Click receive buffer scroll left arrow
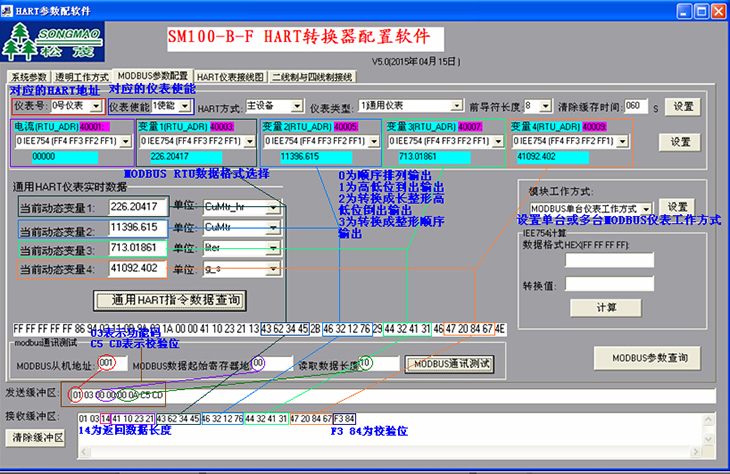730x474 pixels. (x=84, y=452)
